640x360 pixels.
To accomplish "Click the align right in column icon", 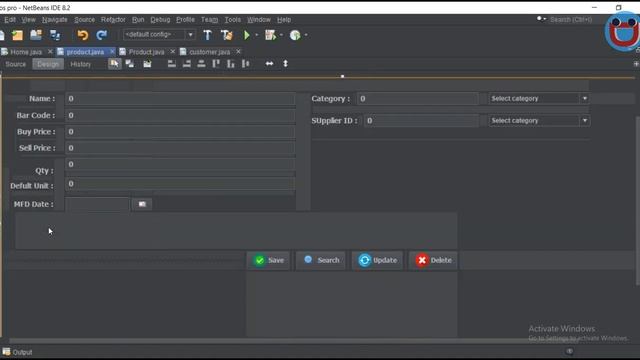I will point(187,64).
